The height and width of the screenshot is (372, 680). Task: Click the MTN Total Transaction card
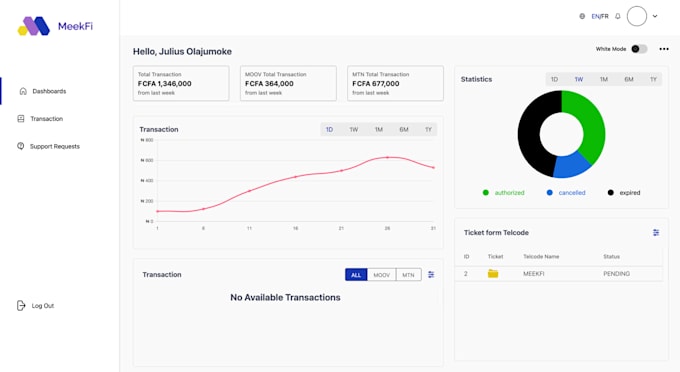[x=396, y=83]
